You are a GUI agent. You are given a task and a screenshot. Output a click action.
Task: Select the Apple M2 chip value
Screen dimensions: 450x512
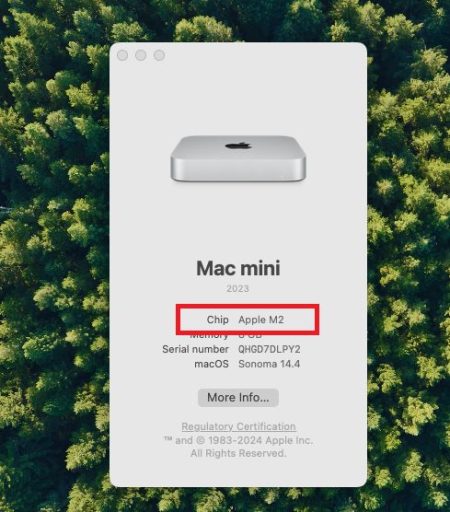click(x=261, y=320)
